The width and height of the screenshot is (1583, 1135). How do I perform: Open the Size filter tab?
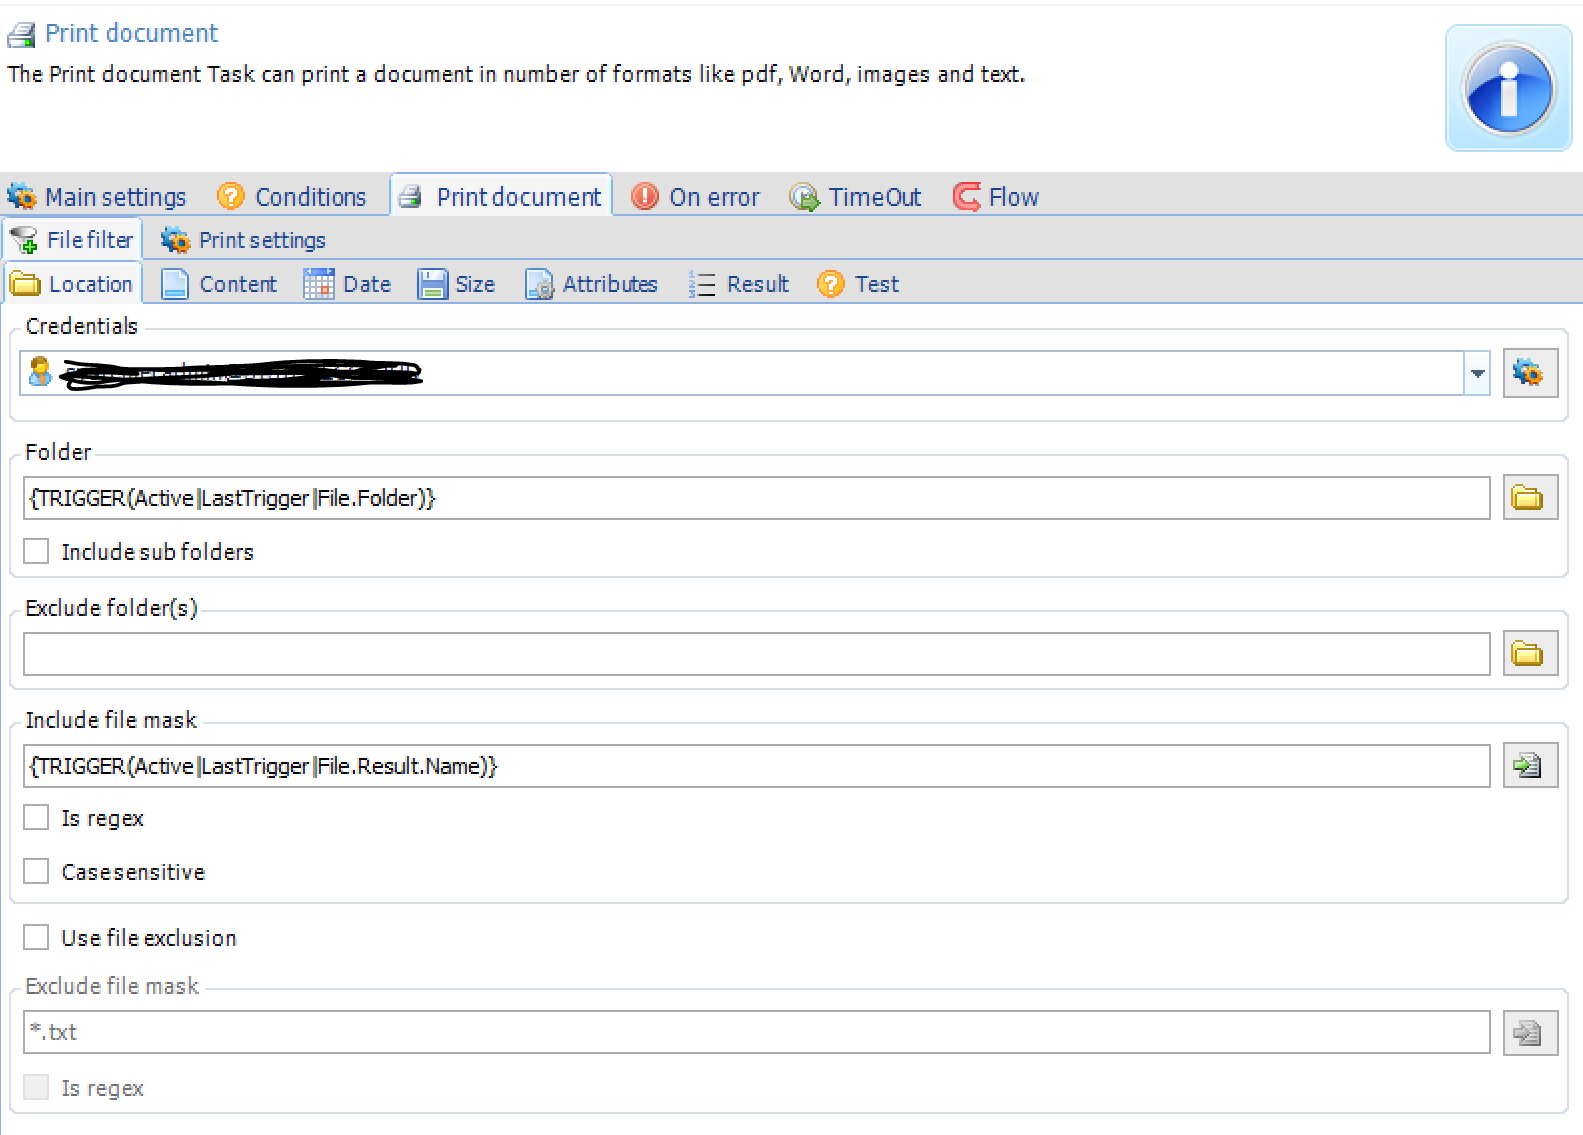pyautogui.click(x=457, y=284)
